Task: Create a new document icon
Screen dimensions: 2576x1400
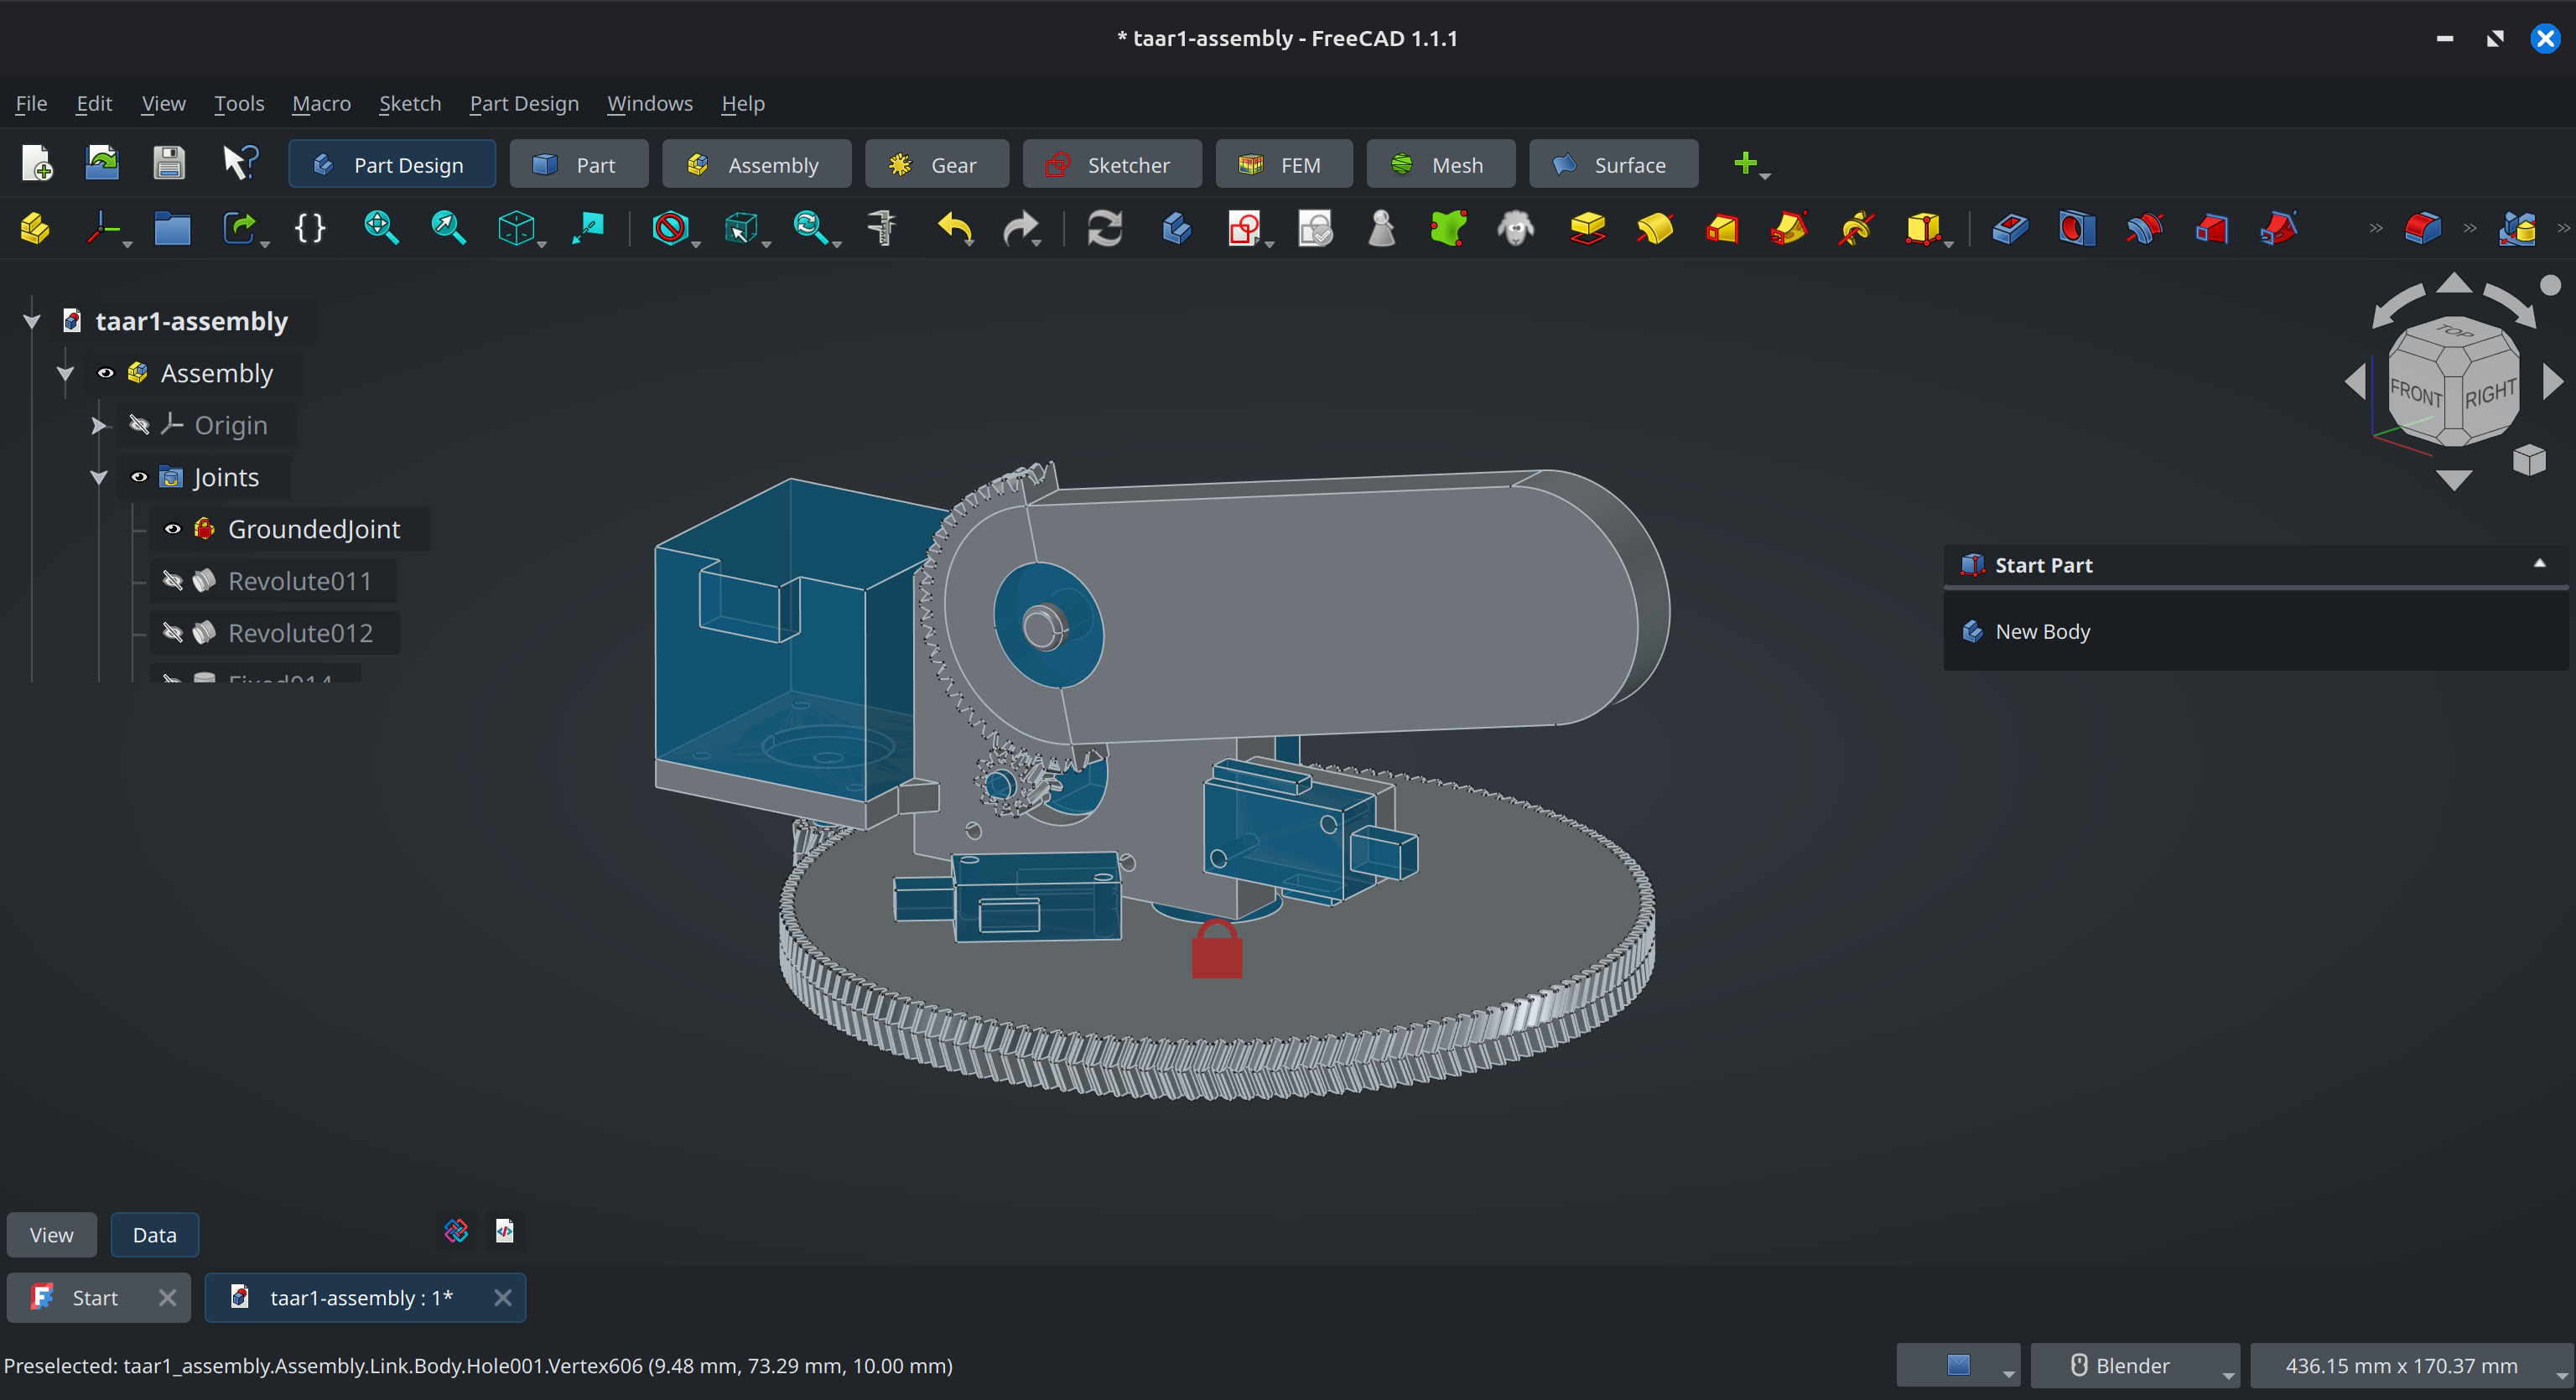Action: click(x=37, y=163)
